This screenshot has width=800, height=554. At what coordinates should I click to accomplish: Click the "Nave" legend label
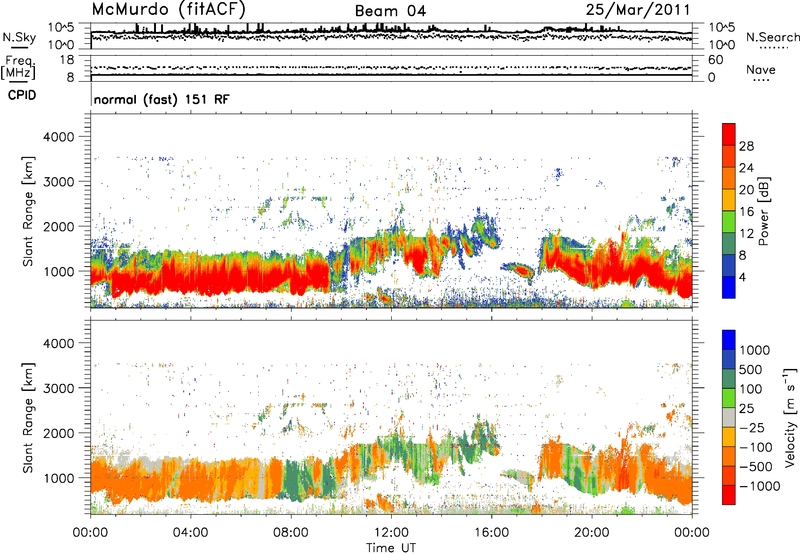click(x=761, y=69)
